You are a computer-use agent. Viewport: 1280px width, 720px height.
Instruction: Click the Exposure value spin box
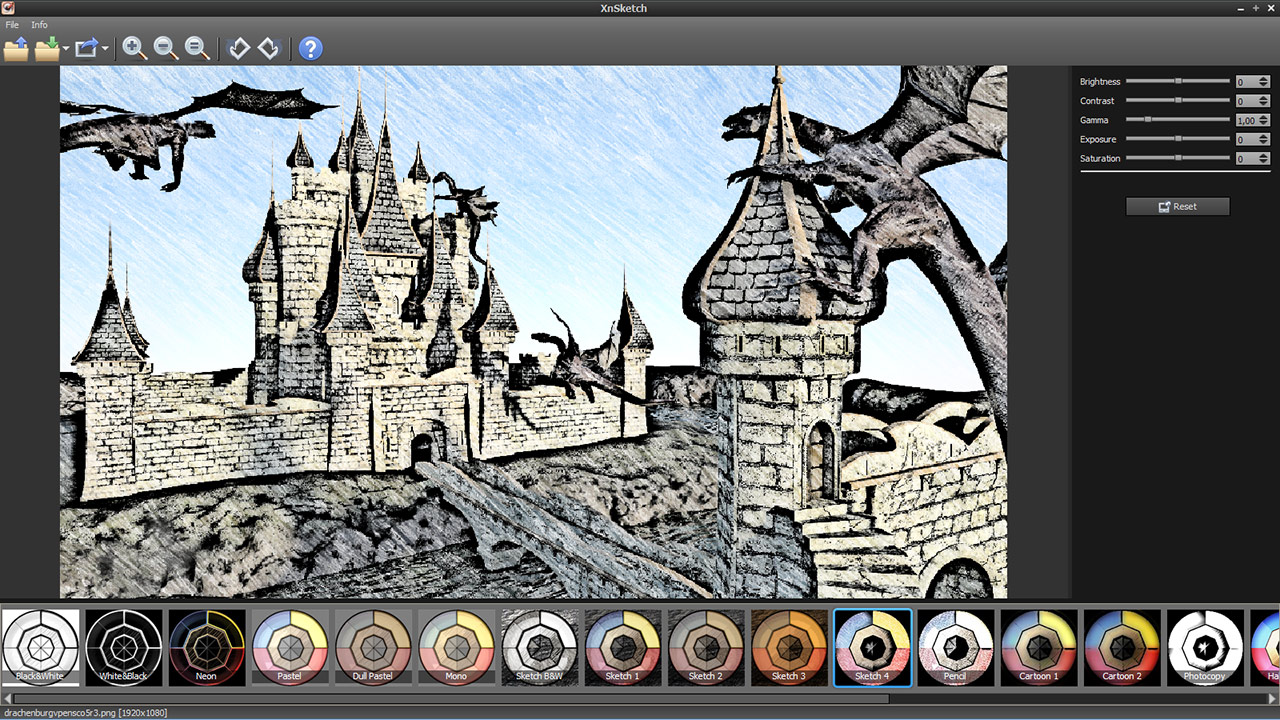point(1252,140)
